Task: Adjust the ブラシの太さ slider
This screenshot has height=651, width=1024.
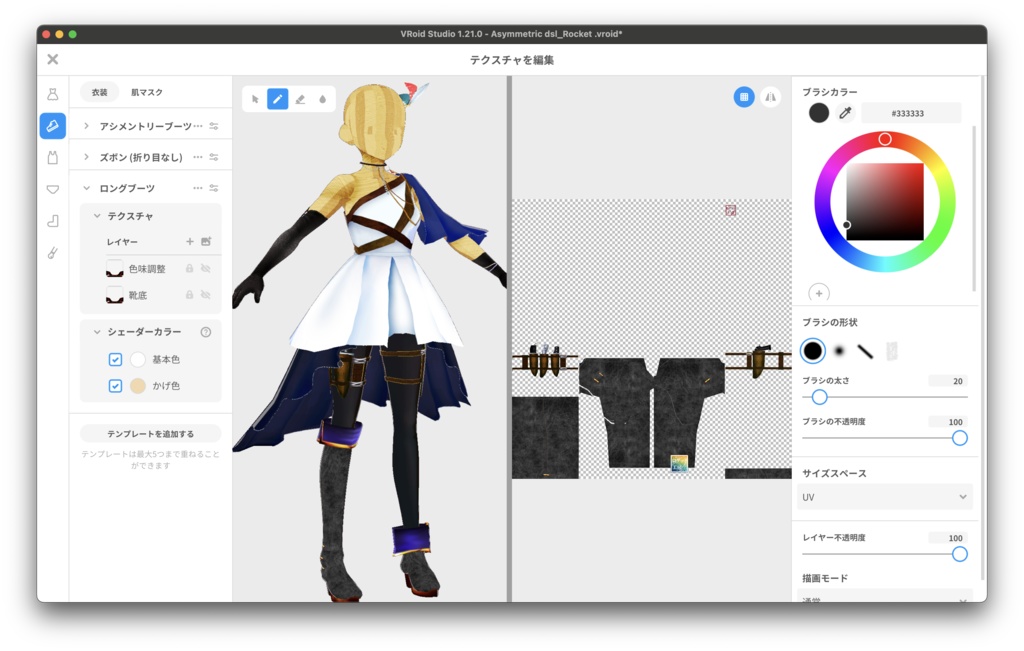Action: coord(819,397)
